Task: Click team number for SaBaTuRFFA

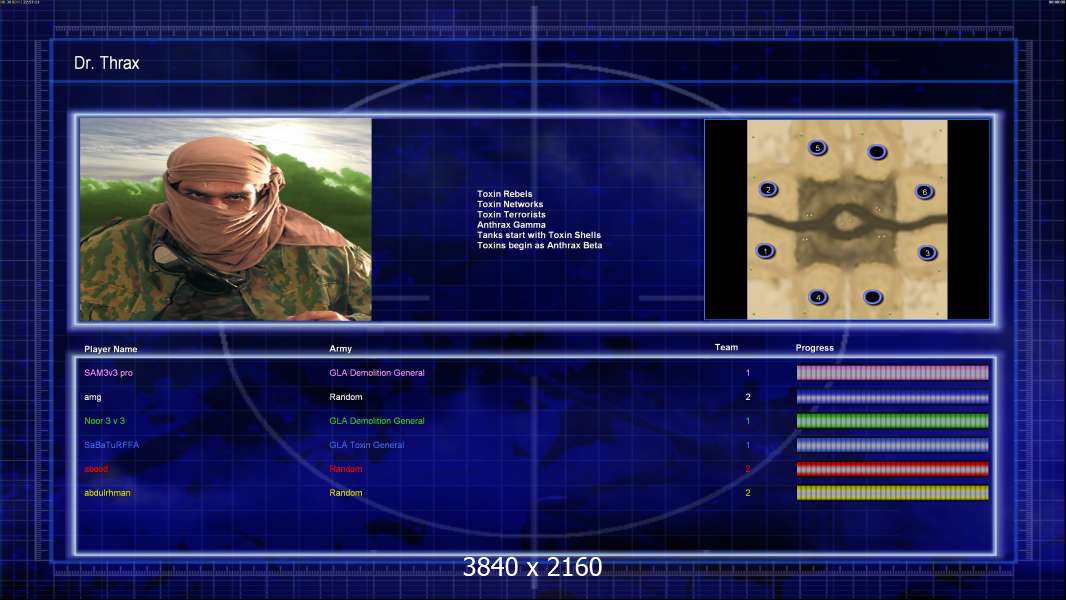Action: coord(748,445)
